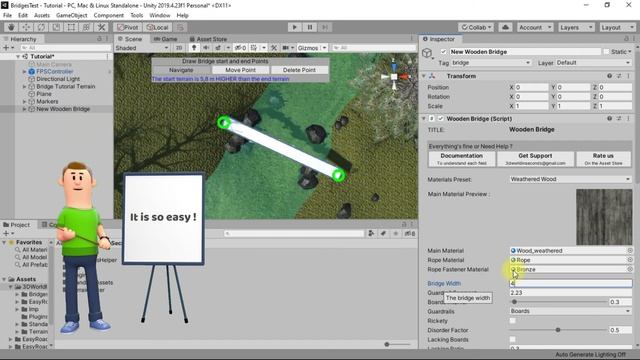Toggle Pivot handle position button

pos(128,27)
